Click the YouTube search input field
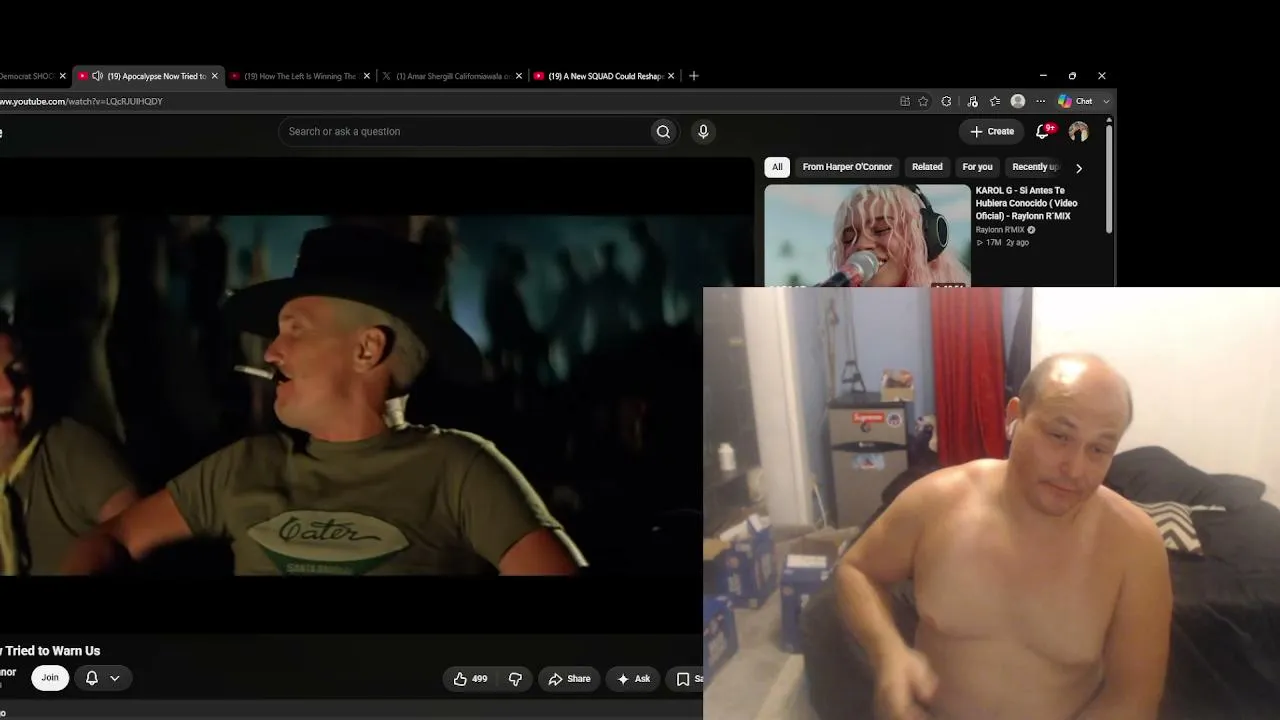The height and width of the screenshot is (720, 1280). [x=464, y=132]
